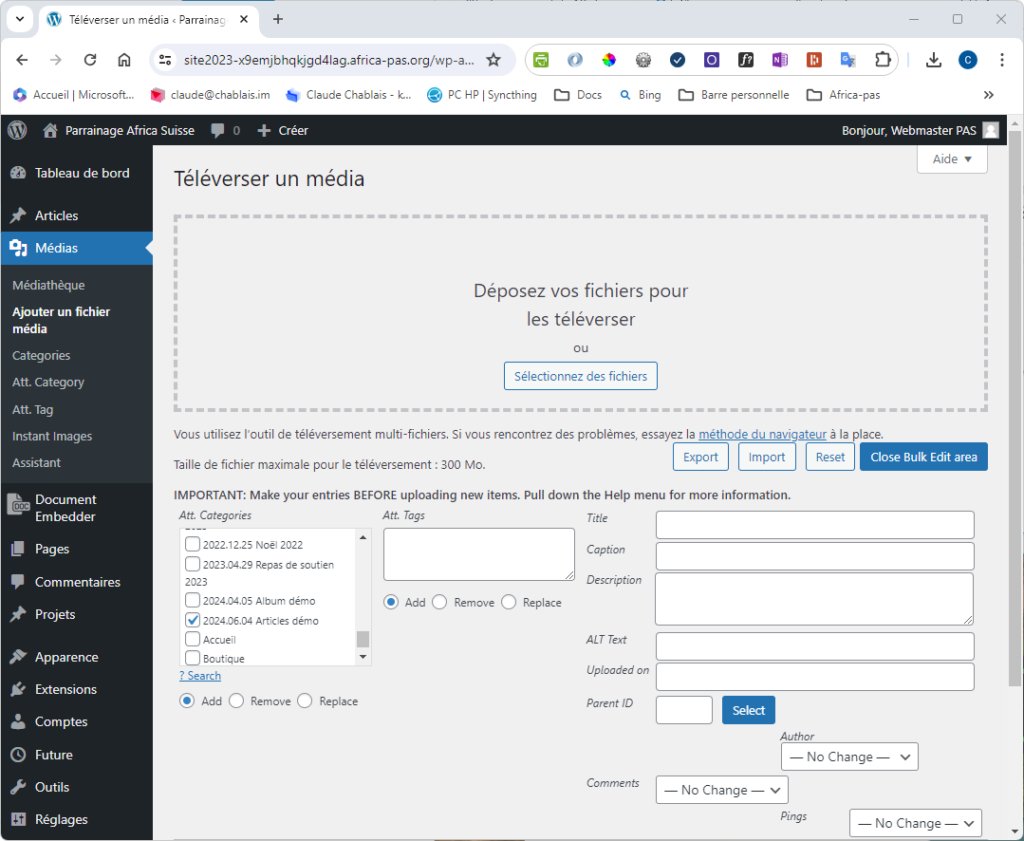Uncheck the 2024.06.04 Articles démo category
Screen dimensions: 1024x841
point(193,620)
